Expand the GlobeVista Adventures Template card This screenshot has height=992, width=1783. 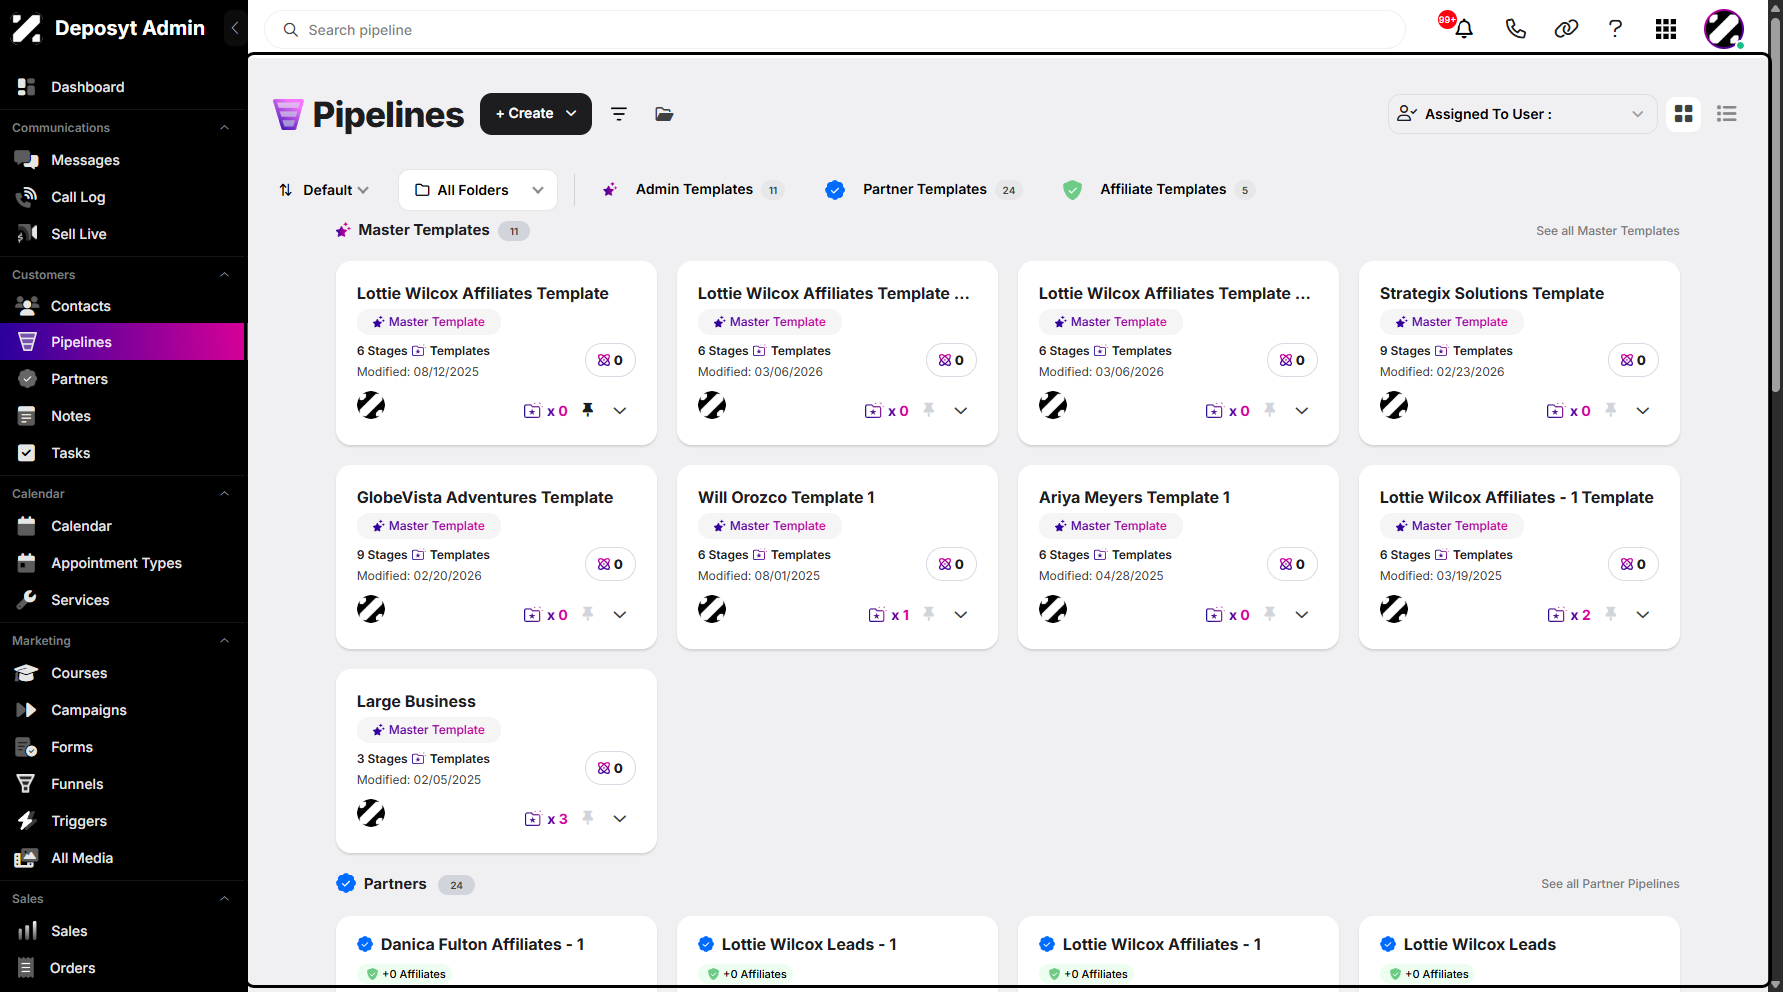(x=620, y=614)
